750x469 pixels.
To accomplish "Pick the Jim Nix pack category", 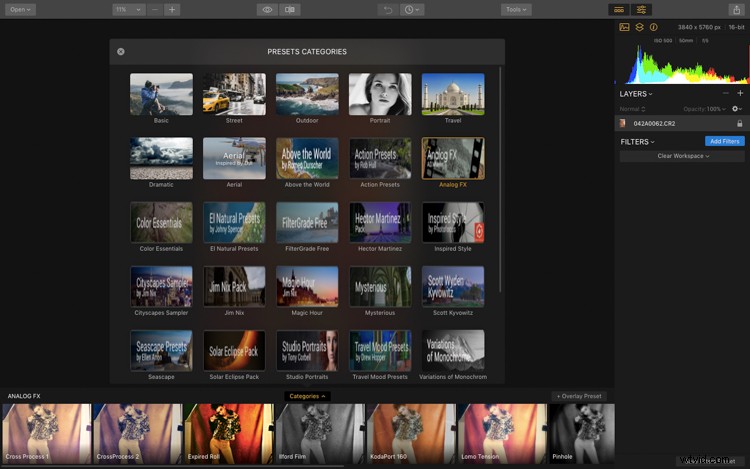I will pyautogui.click(x=234, y=291).
